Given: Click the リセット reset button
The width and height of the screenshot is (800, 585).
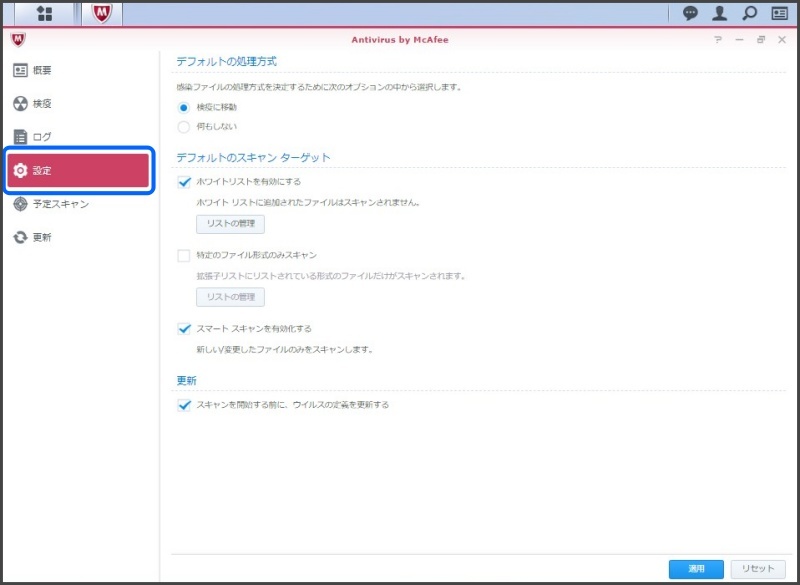Looking at the screenshot, I should pos(758,569).
